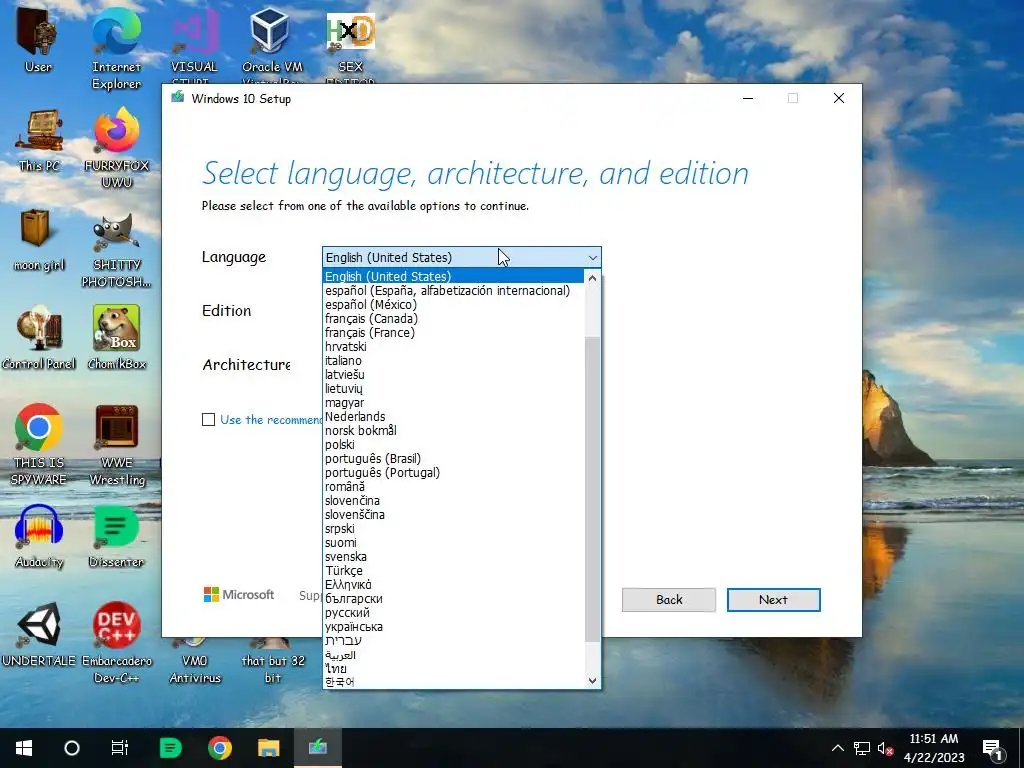Choose lietuvių from the list
Viewport: 1024px width, 768px height.
[x=453, y=389]
